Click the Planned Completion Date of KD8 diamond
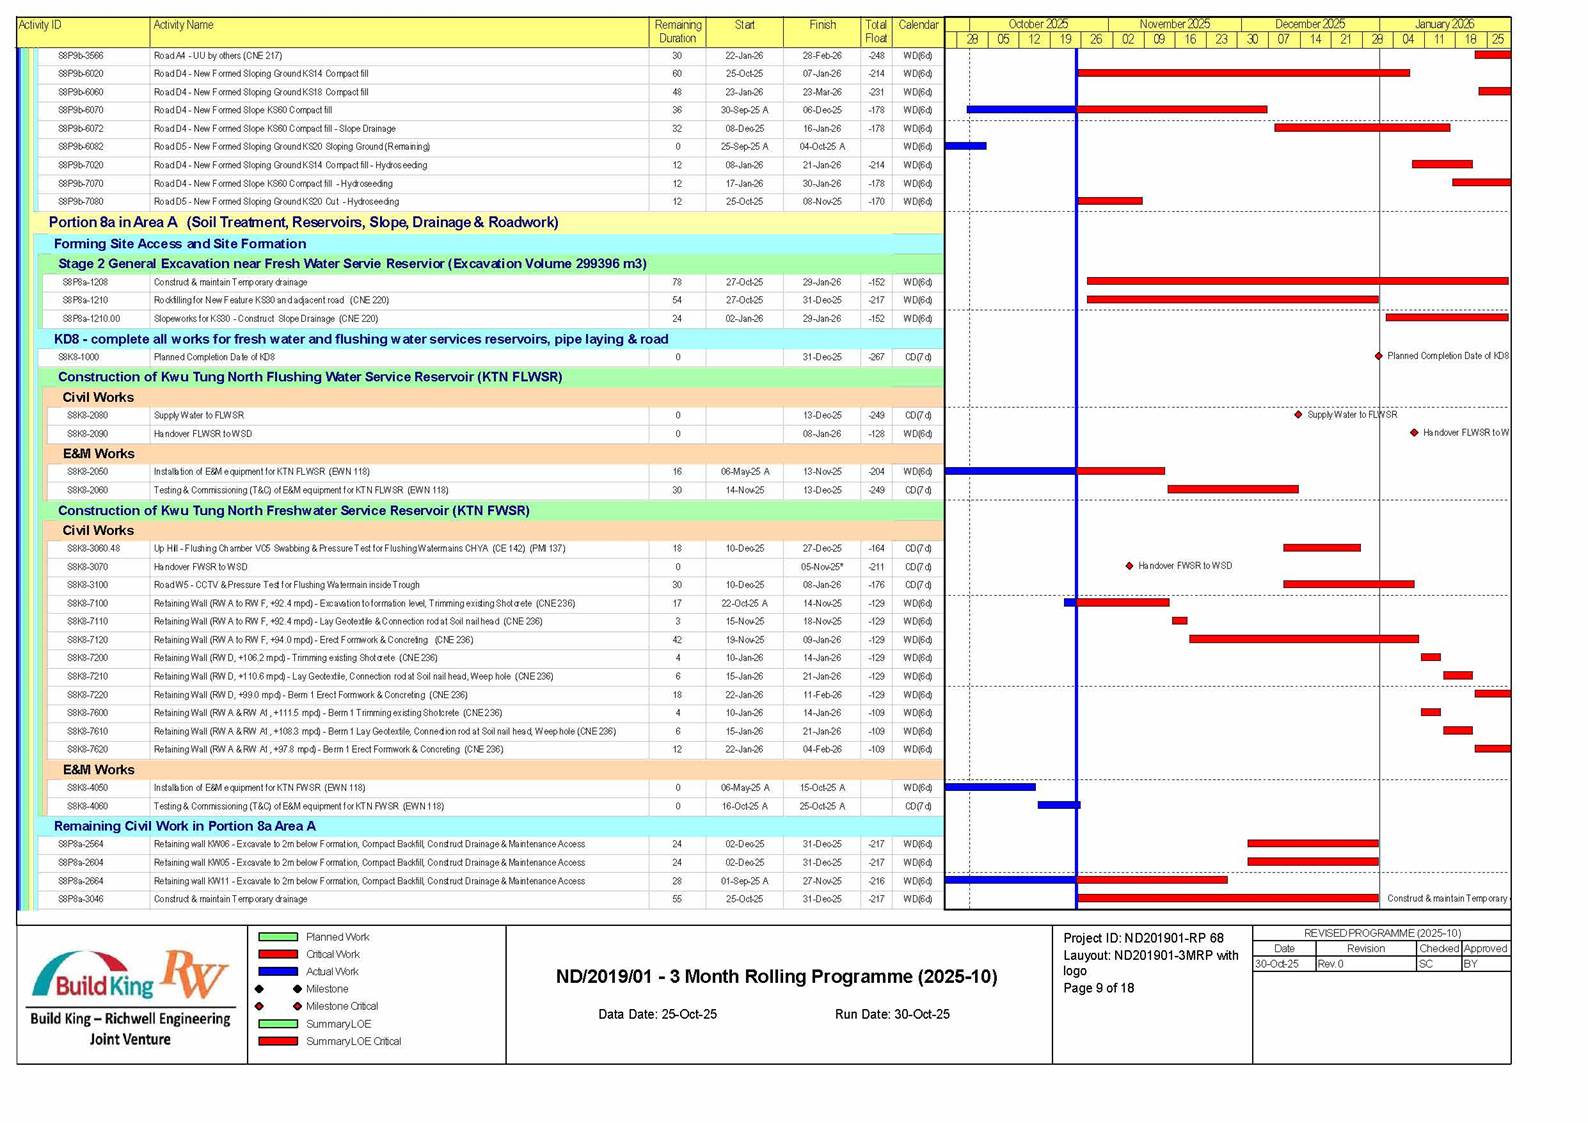This screenshot has height=1123, width=1588. tap(1379, 356)
